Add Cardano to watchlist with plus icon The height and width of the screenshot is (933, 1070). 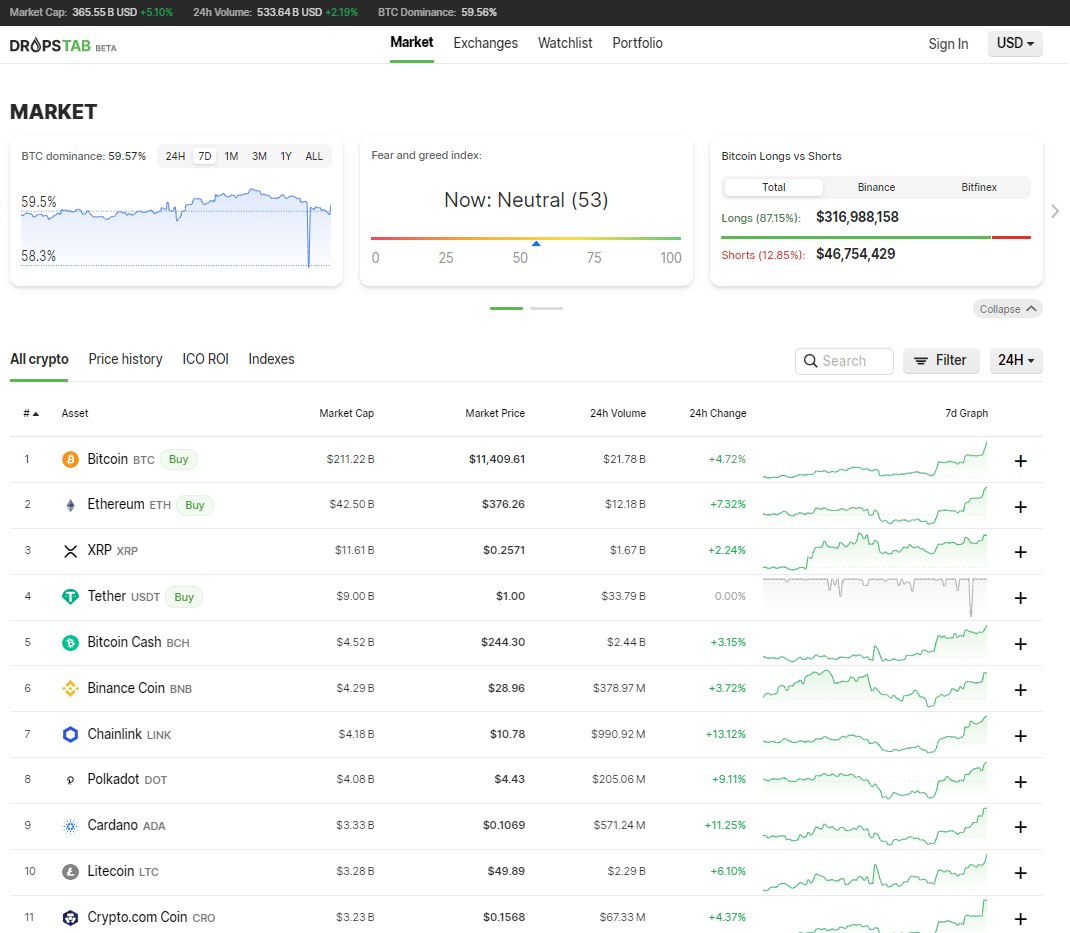click(1020, 827)
